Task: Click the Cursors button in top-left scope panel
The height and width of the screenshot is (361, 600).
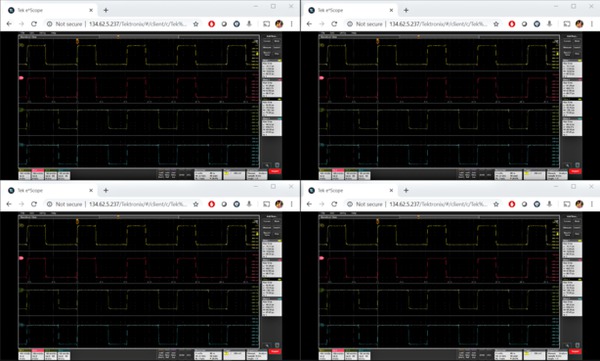Action: (x=267, y=41)
